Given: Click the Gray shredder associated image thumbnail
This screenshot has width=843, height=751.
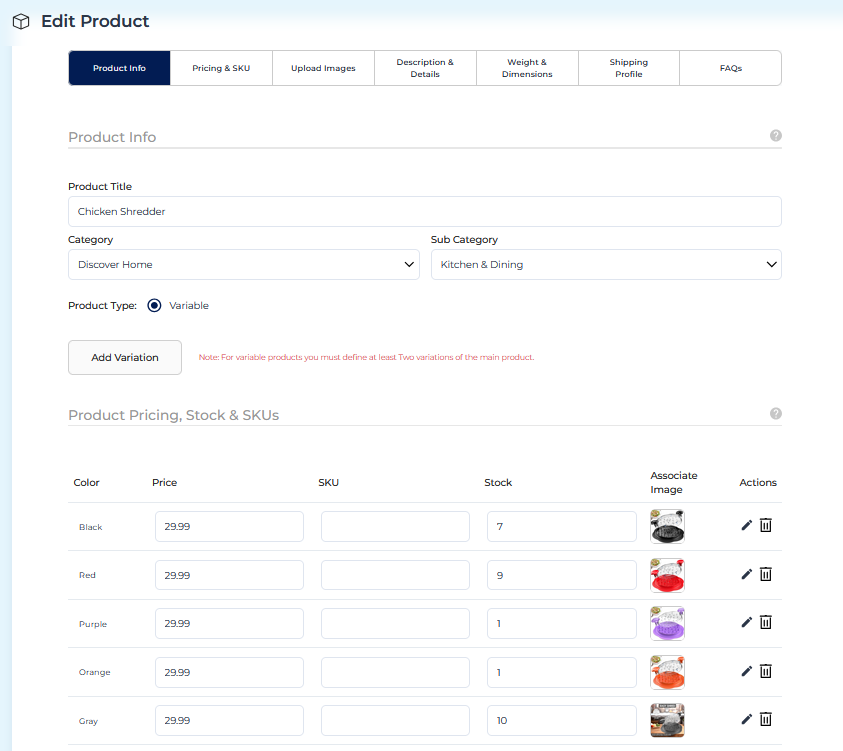Looking at the screenshot, I should point(667,720).
